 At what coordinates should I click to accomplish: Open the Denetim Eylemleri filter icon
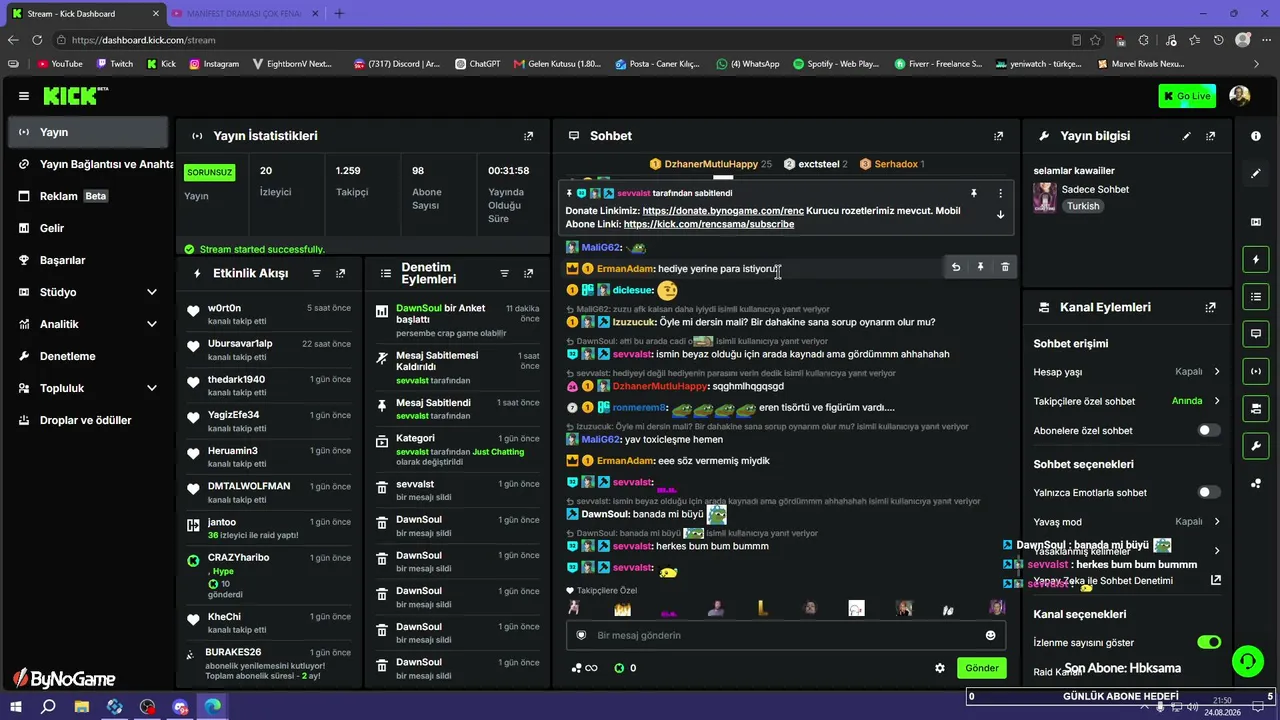504,273
